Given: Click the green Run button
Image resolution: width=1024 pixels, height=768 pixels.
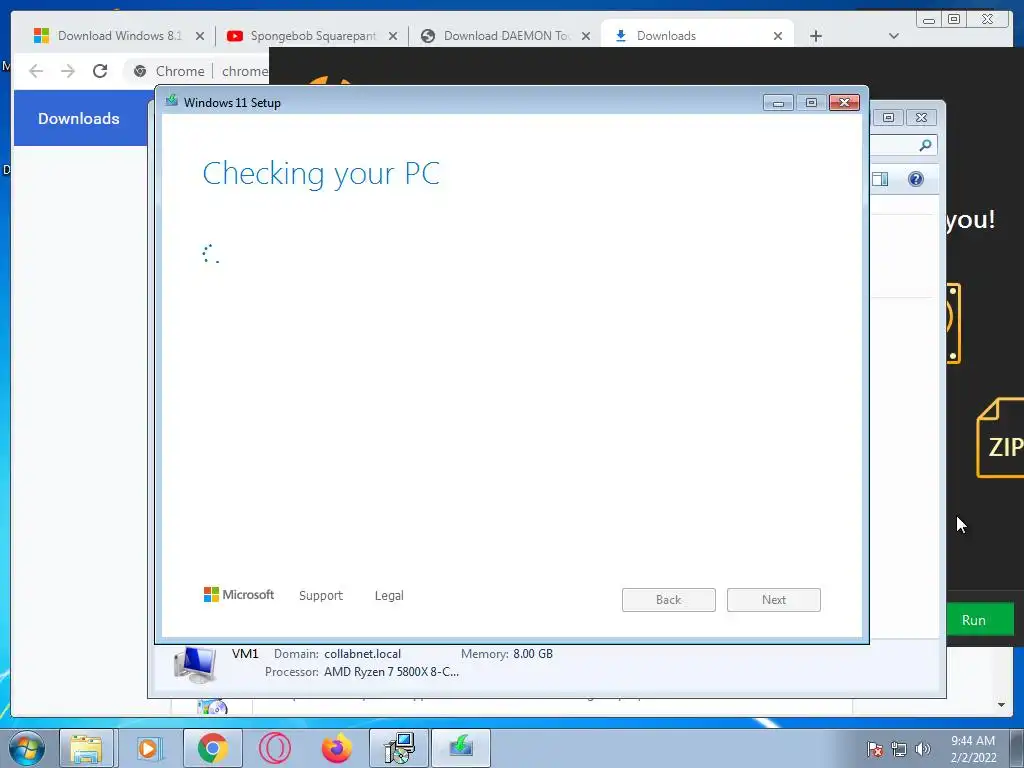Looking at the screenshot, I should tap(980, 620).
